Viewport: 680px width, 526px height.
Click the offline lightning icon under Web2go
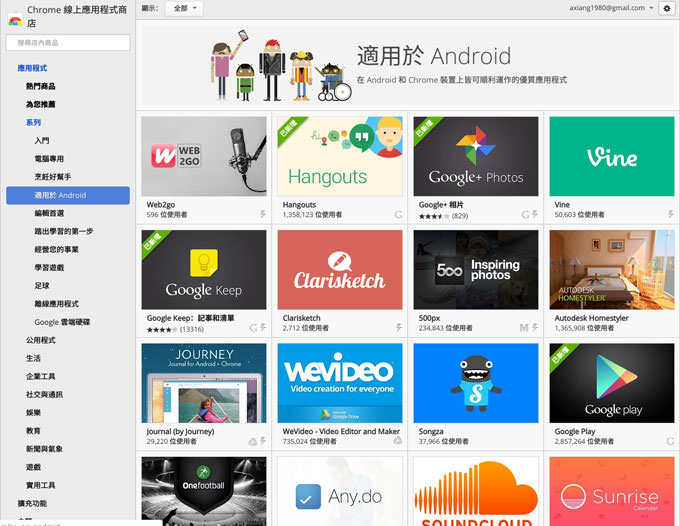click(x=263, y=215)
